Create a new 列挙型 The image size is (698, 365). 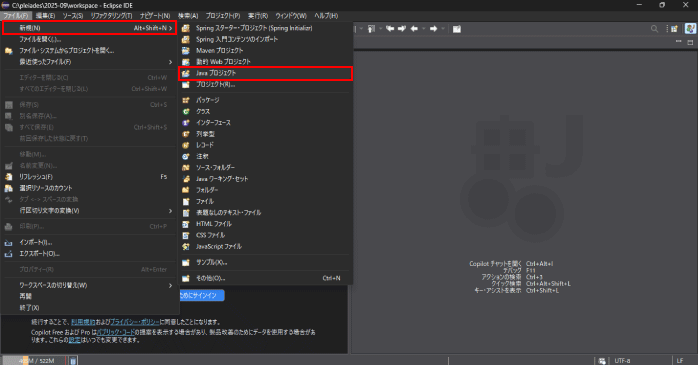pyautogui.click(x=265, y=134)
